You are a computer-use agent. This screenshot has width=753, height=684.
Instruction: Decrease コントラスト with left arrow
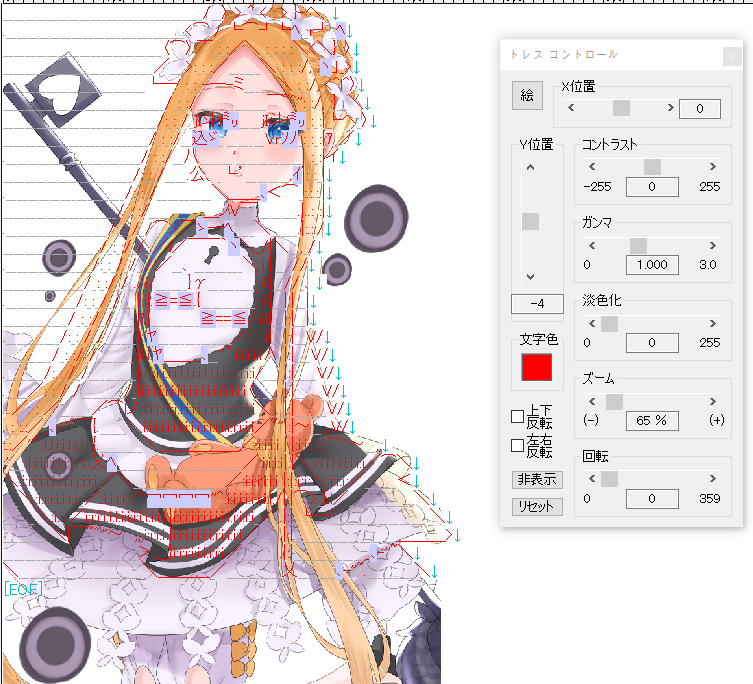point(592,167)
